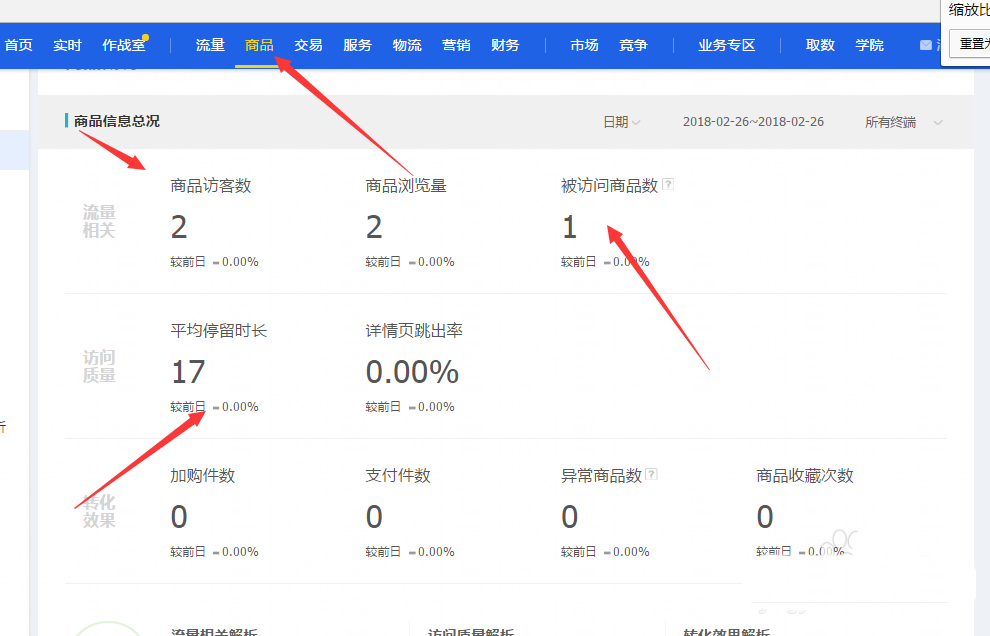Go to the 流量 tab
Screen dimensions: 990x636
coord(210,45)
